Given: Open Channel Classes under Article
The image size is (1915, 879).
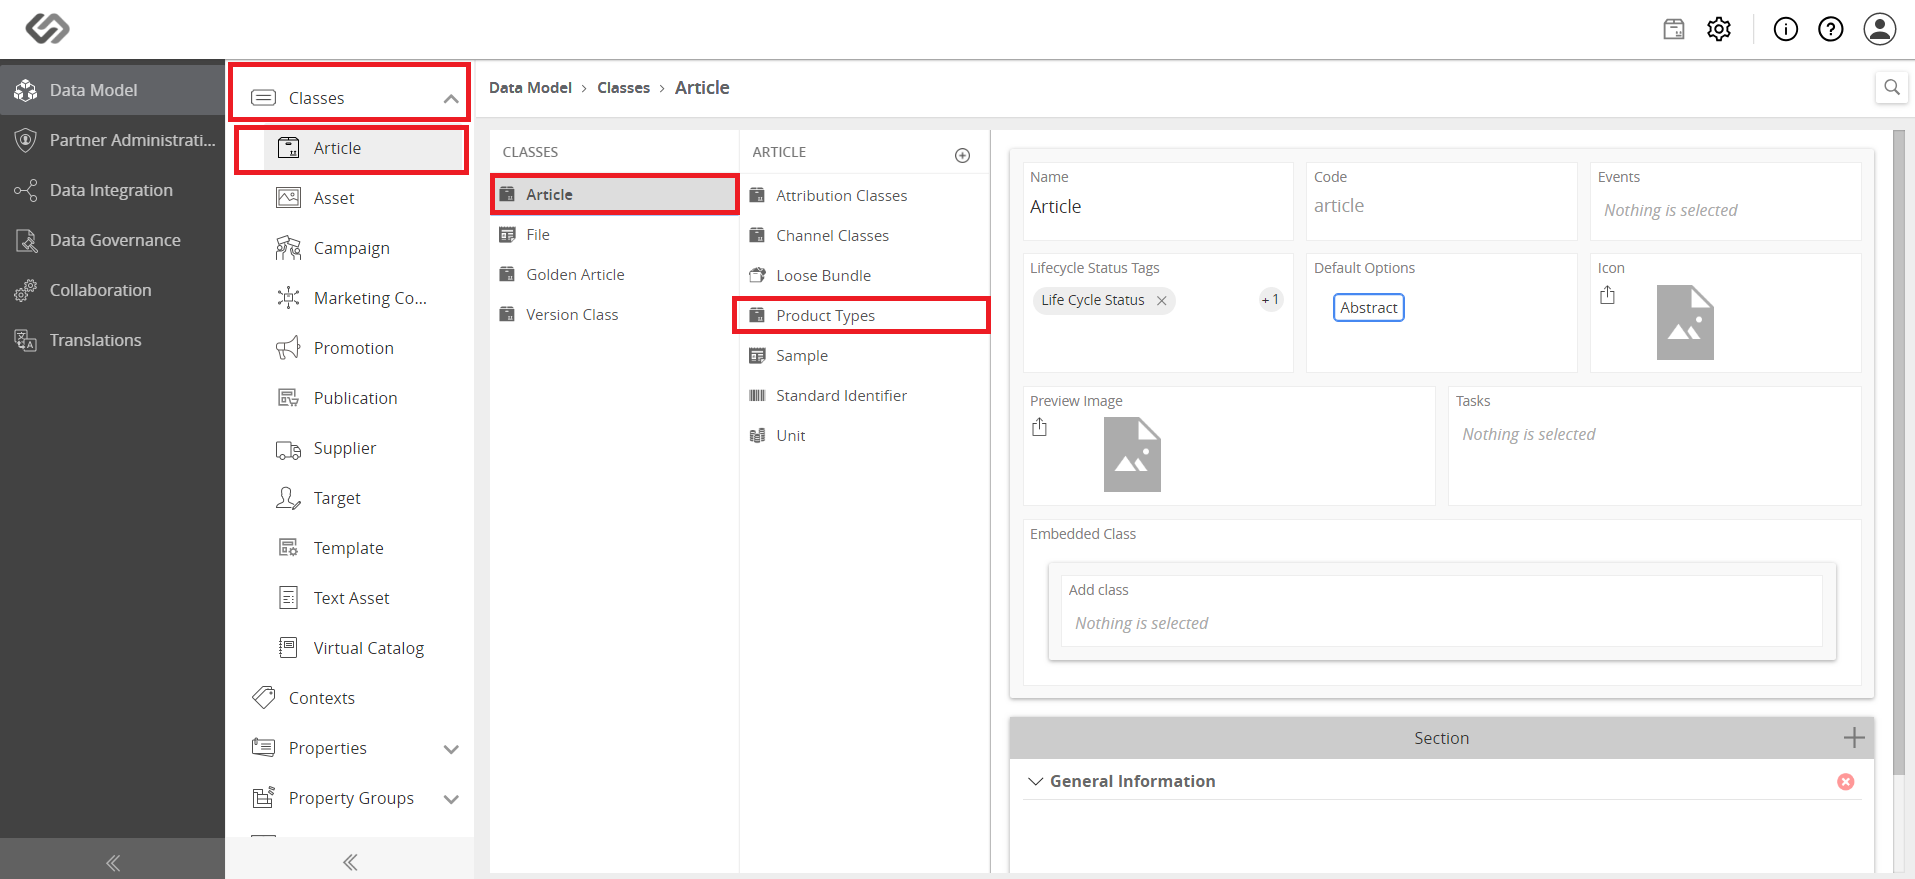Looking at the screenshot, I should pos(863,236).
